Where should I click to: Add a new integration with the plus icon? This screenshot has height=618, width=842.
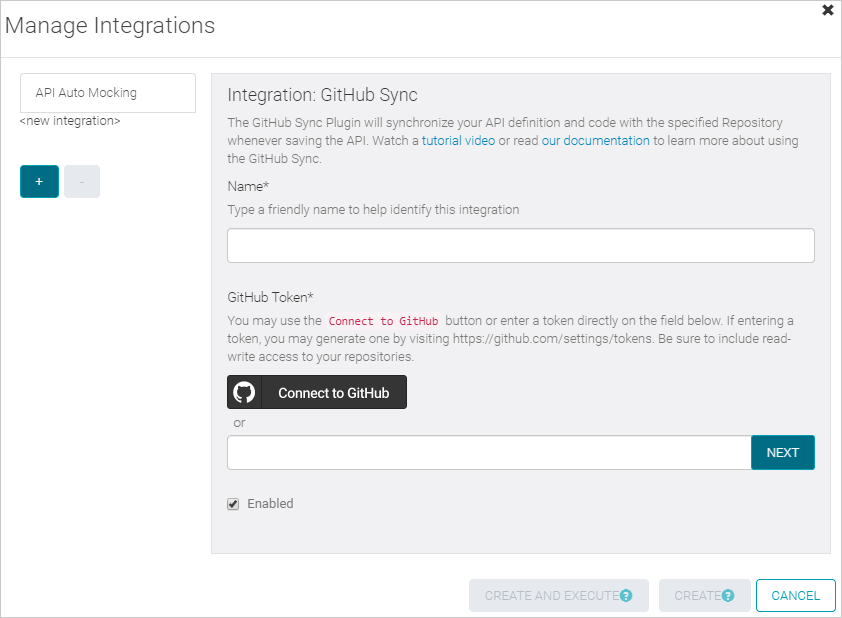coord(38,181)
